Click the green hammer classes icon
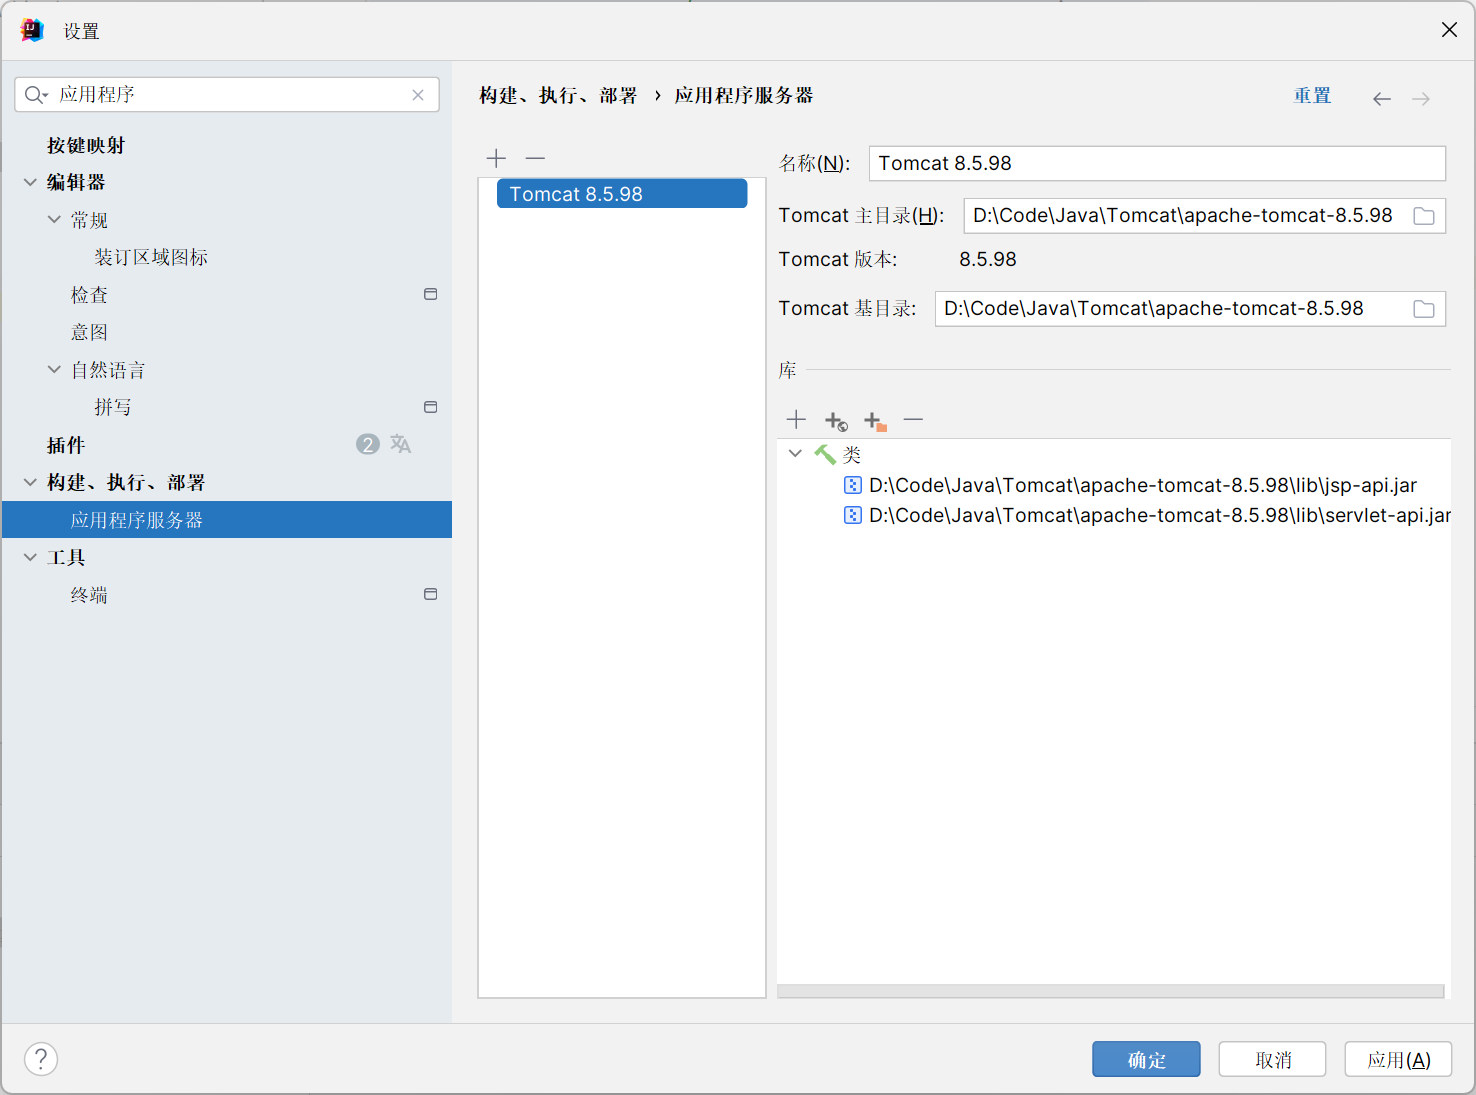 click(x=825, y=455)
